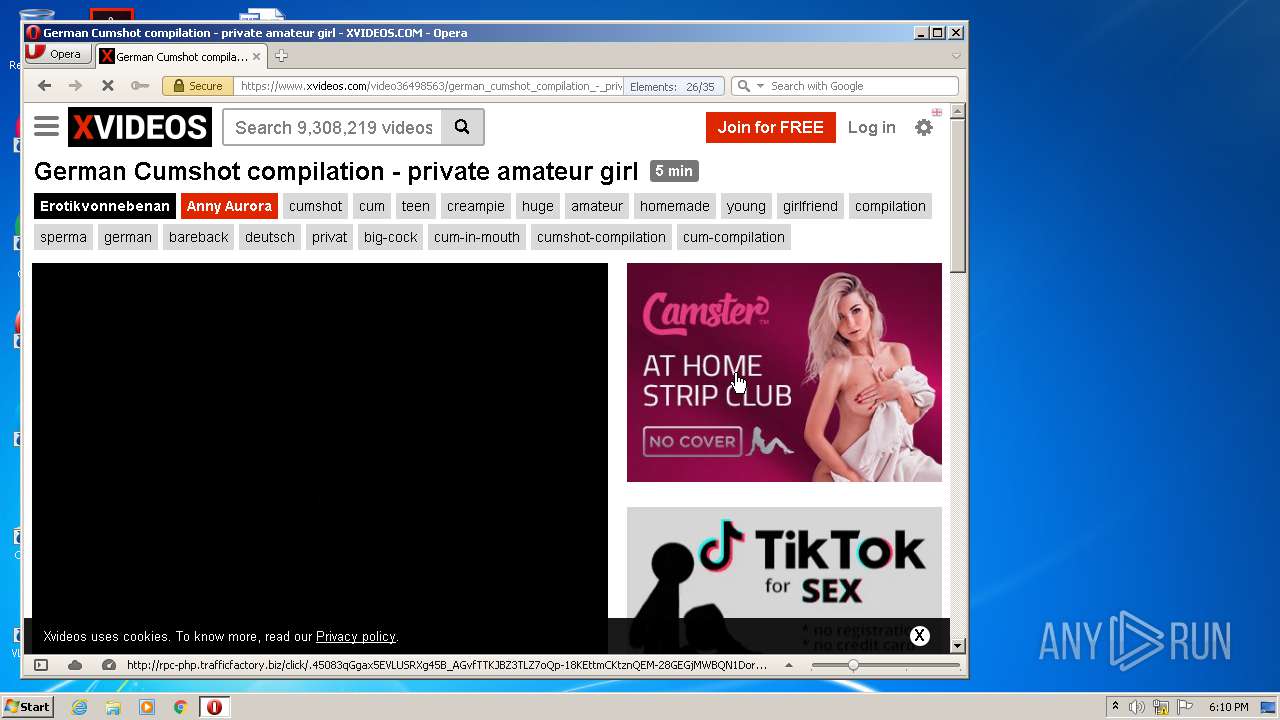Open the Erotikvonnebenan channel tag
This screenshot has height=720, width=1280.
[105, 206]
